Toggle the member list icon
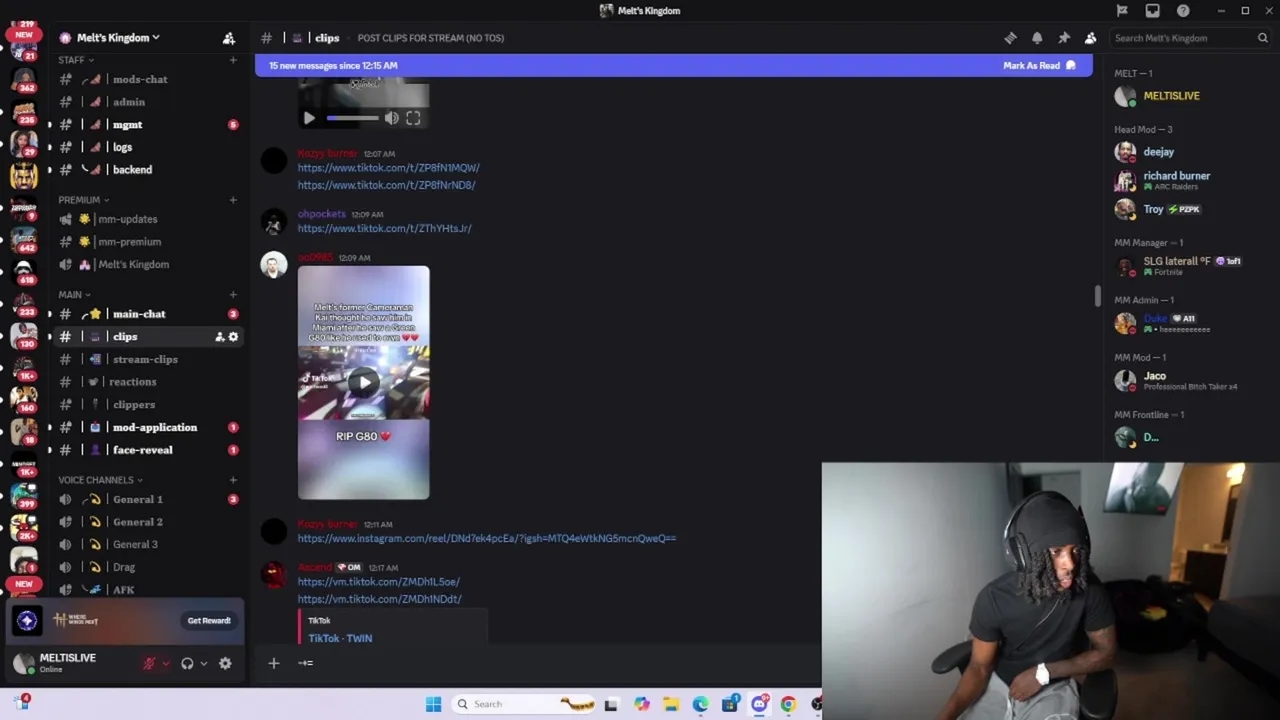Screen dimensions: 1280x720 pyautogui.click(x=1090, y=38)
